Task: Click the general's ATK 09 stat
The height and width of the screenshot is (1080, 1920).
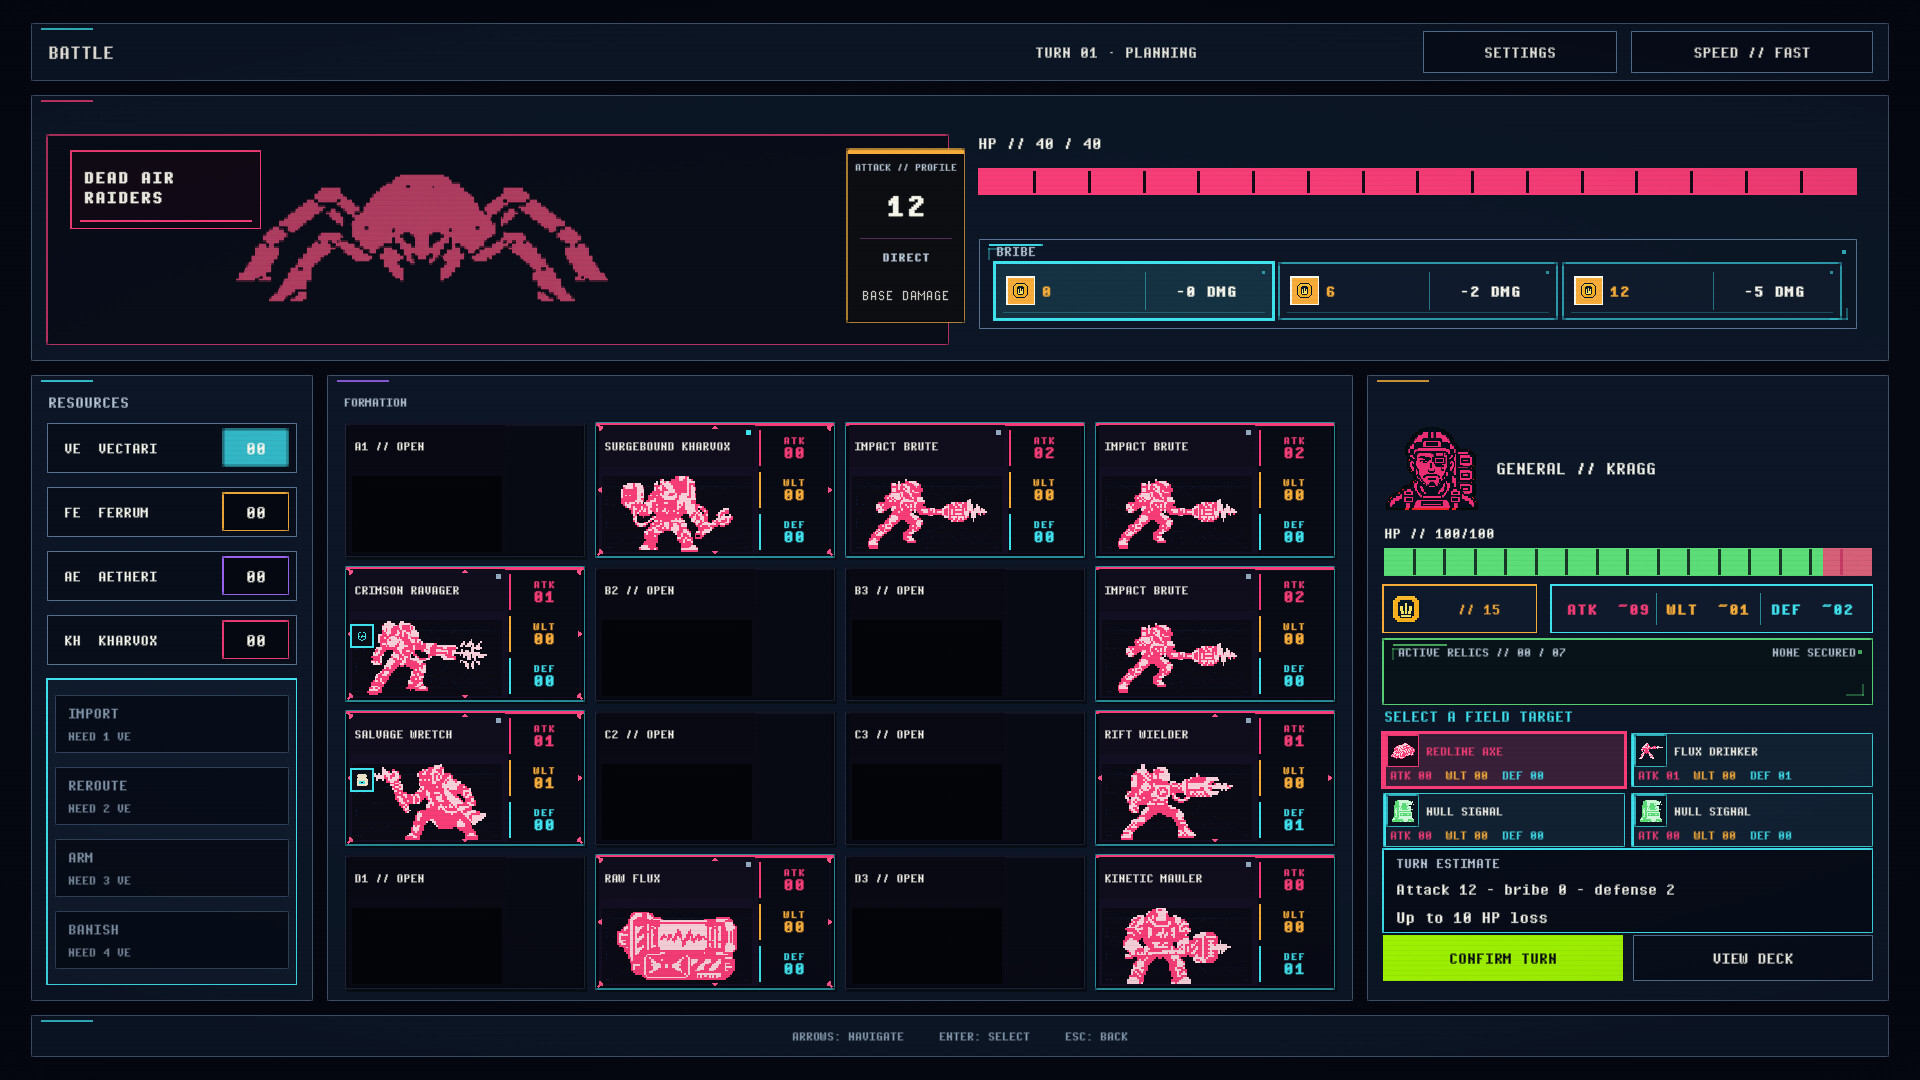Action: tap(1607, 609)
